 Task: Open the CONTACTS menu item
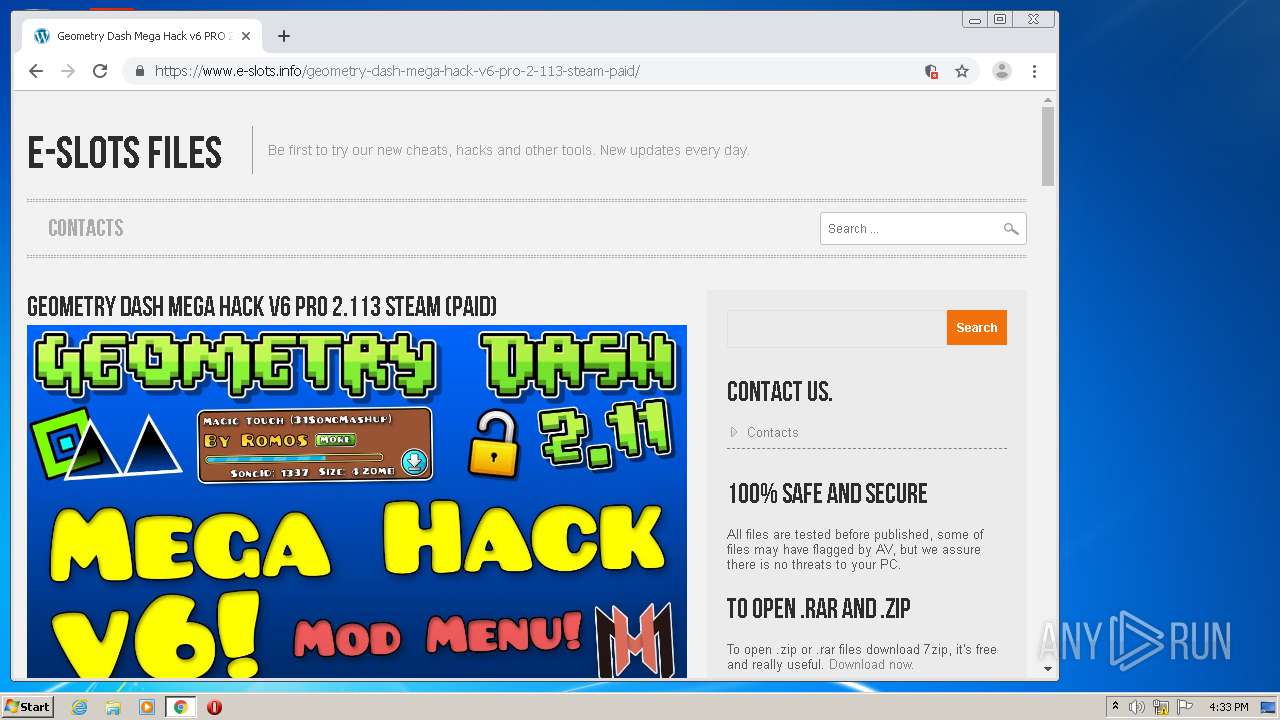point(86,228)
